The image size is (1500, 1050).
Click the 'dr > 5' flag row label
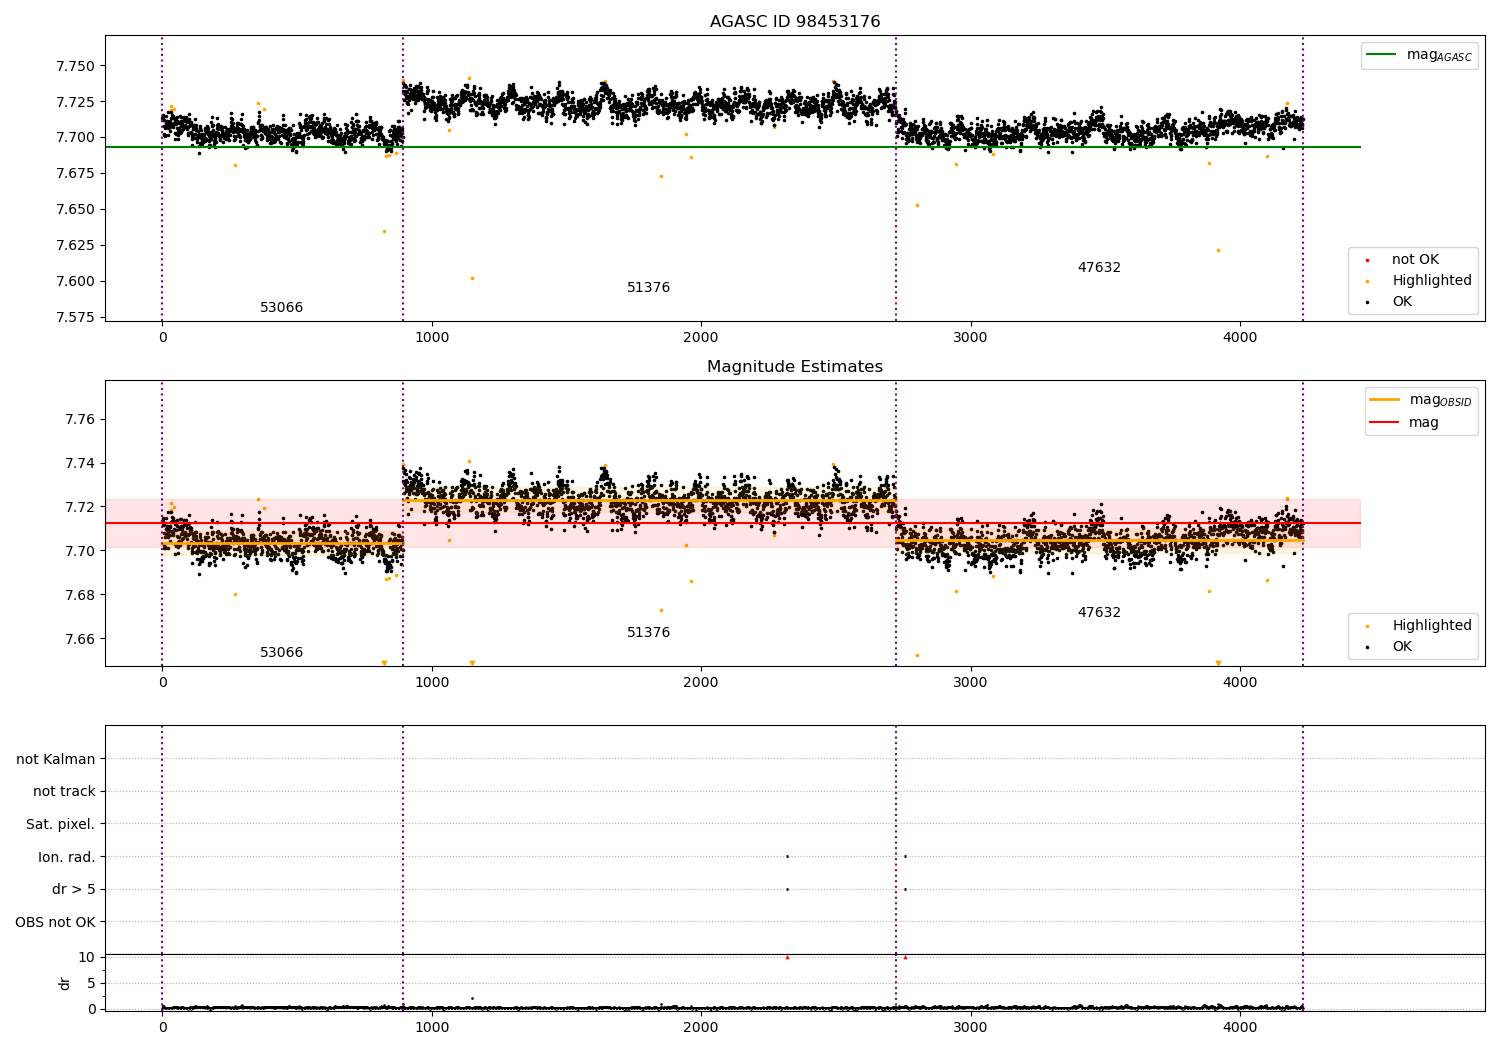coord(74,890)
